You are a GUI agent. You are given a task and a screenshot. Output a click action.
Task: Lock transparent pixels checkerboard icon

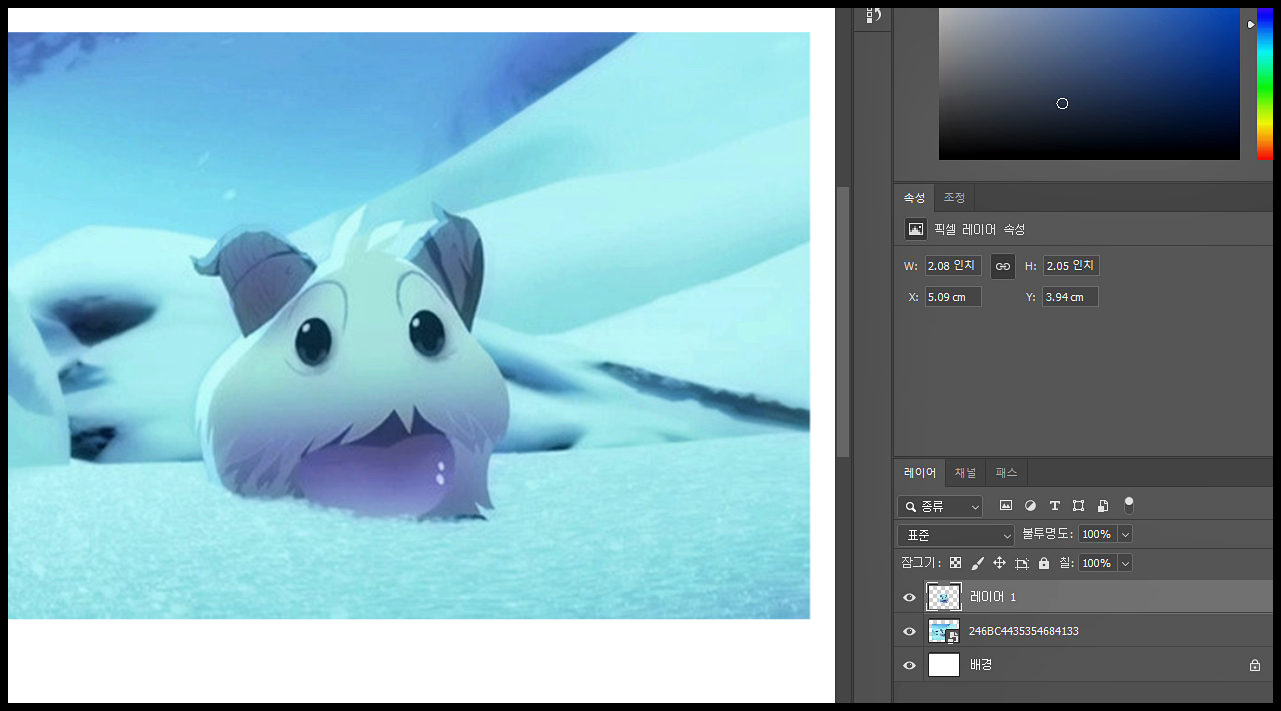pos(956,563)
